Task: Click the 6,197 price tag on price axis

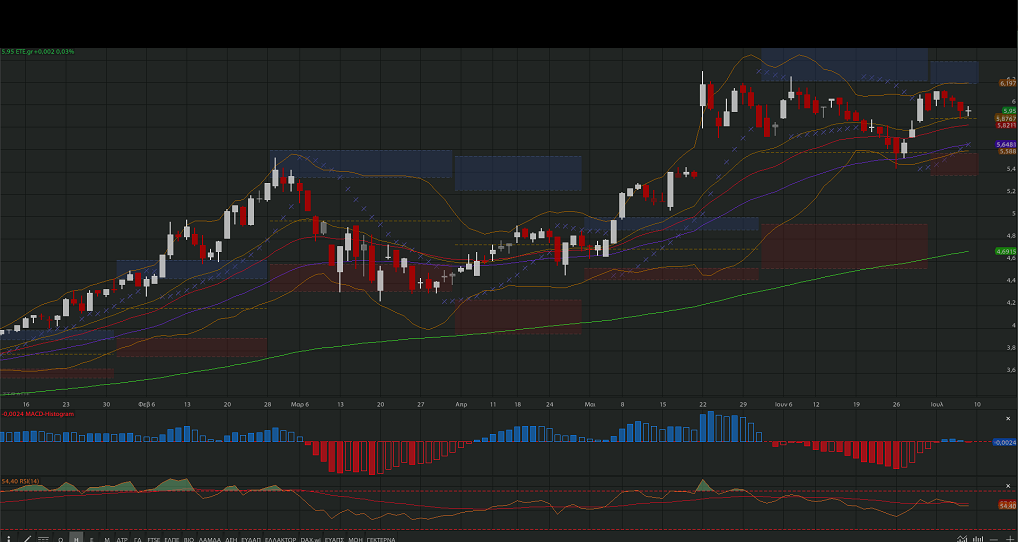Action: 1008,83
